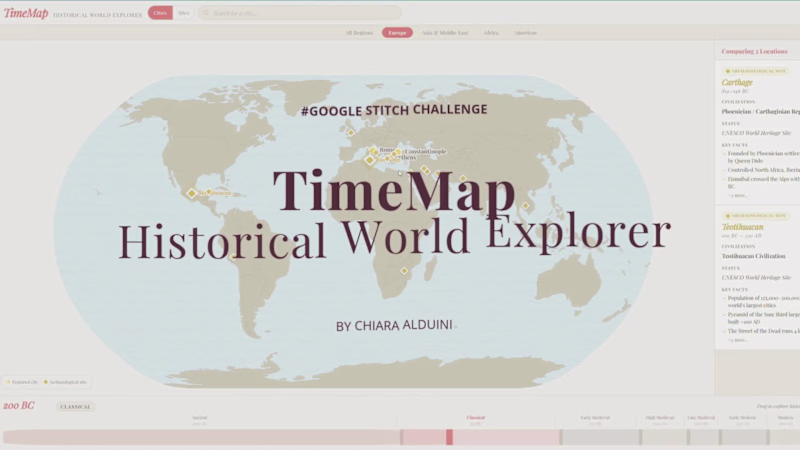Click Archaeological Site badge above Teotihuacan
Viewport: 800px width, 450px height.
(756, 216)
